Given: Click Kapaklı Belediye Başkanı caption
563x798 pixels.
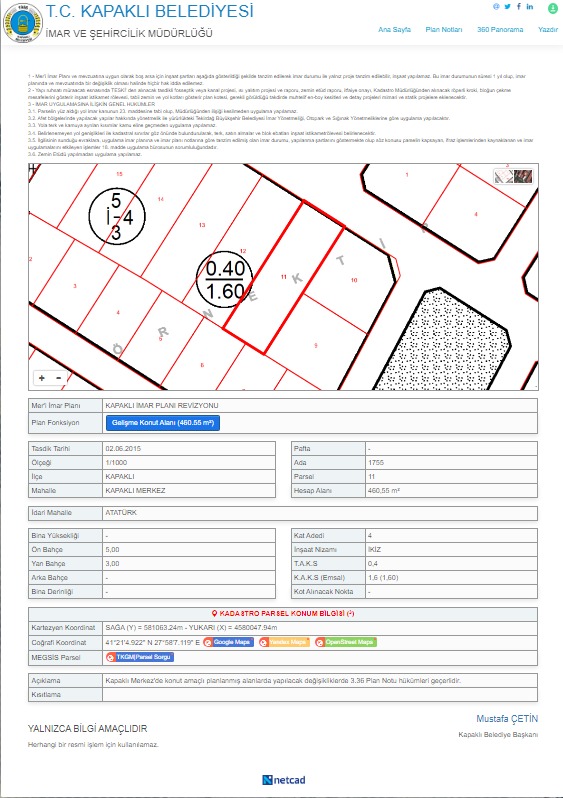Looking at the screenshot, I should [498, 734].
